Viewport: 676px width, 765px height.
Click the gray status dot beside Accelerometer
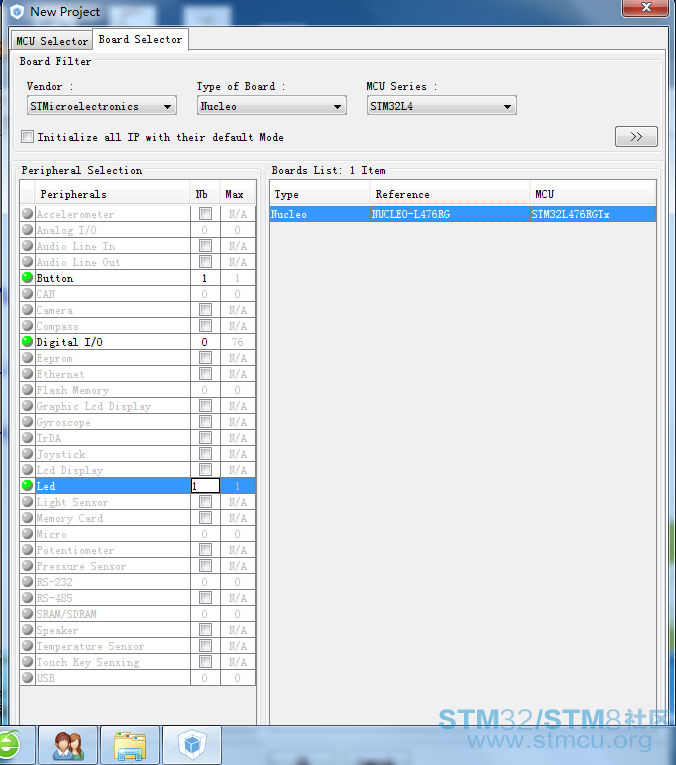pyautogui.click(x=27, y=214)
